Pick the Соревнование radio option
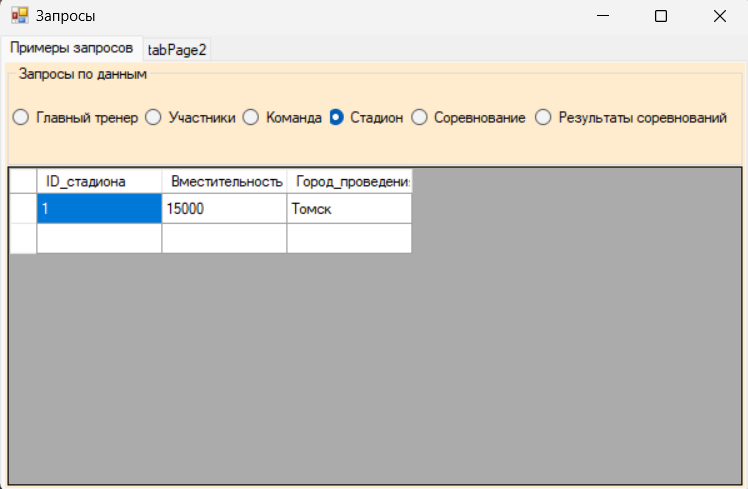The image size is (748, 489). tap(468, 117)
